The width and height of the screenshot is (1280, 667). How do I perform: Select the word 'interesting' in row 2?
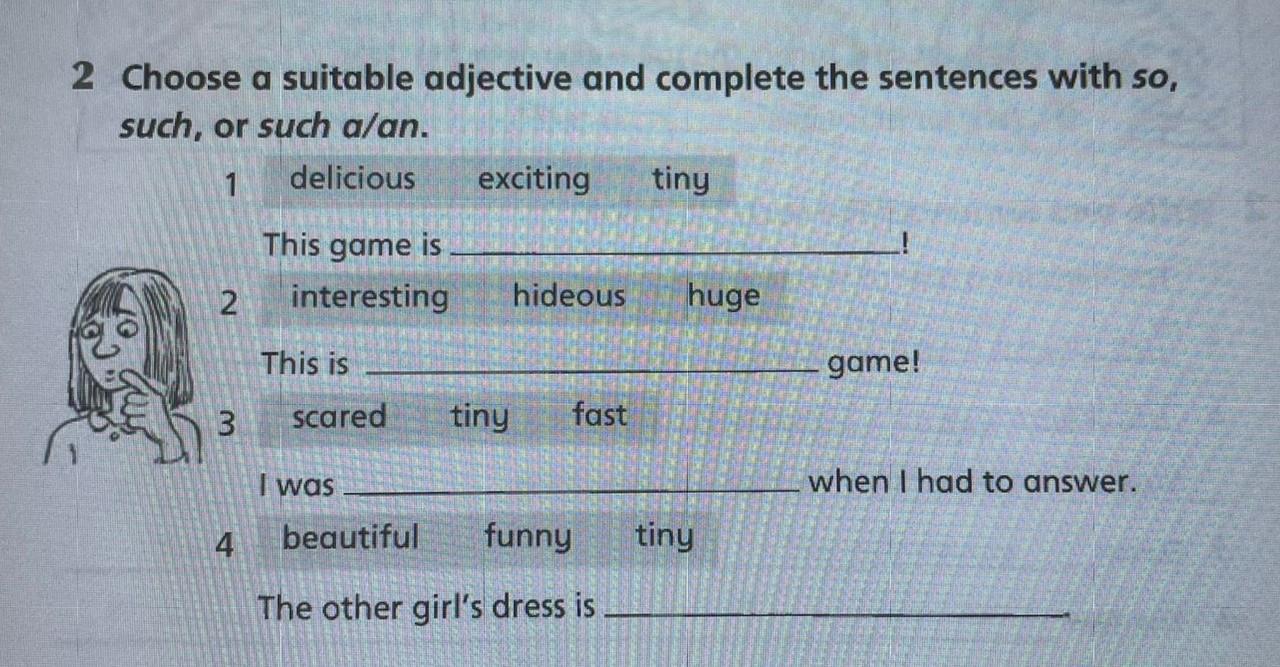click(x=370, y=297)
